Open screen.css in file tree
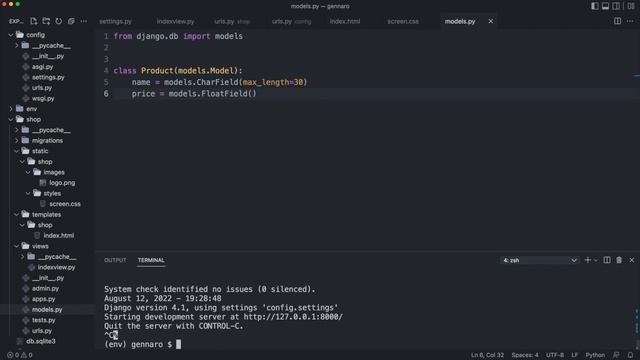 [x=65, y=204]
